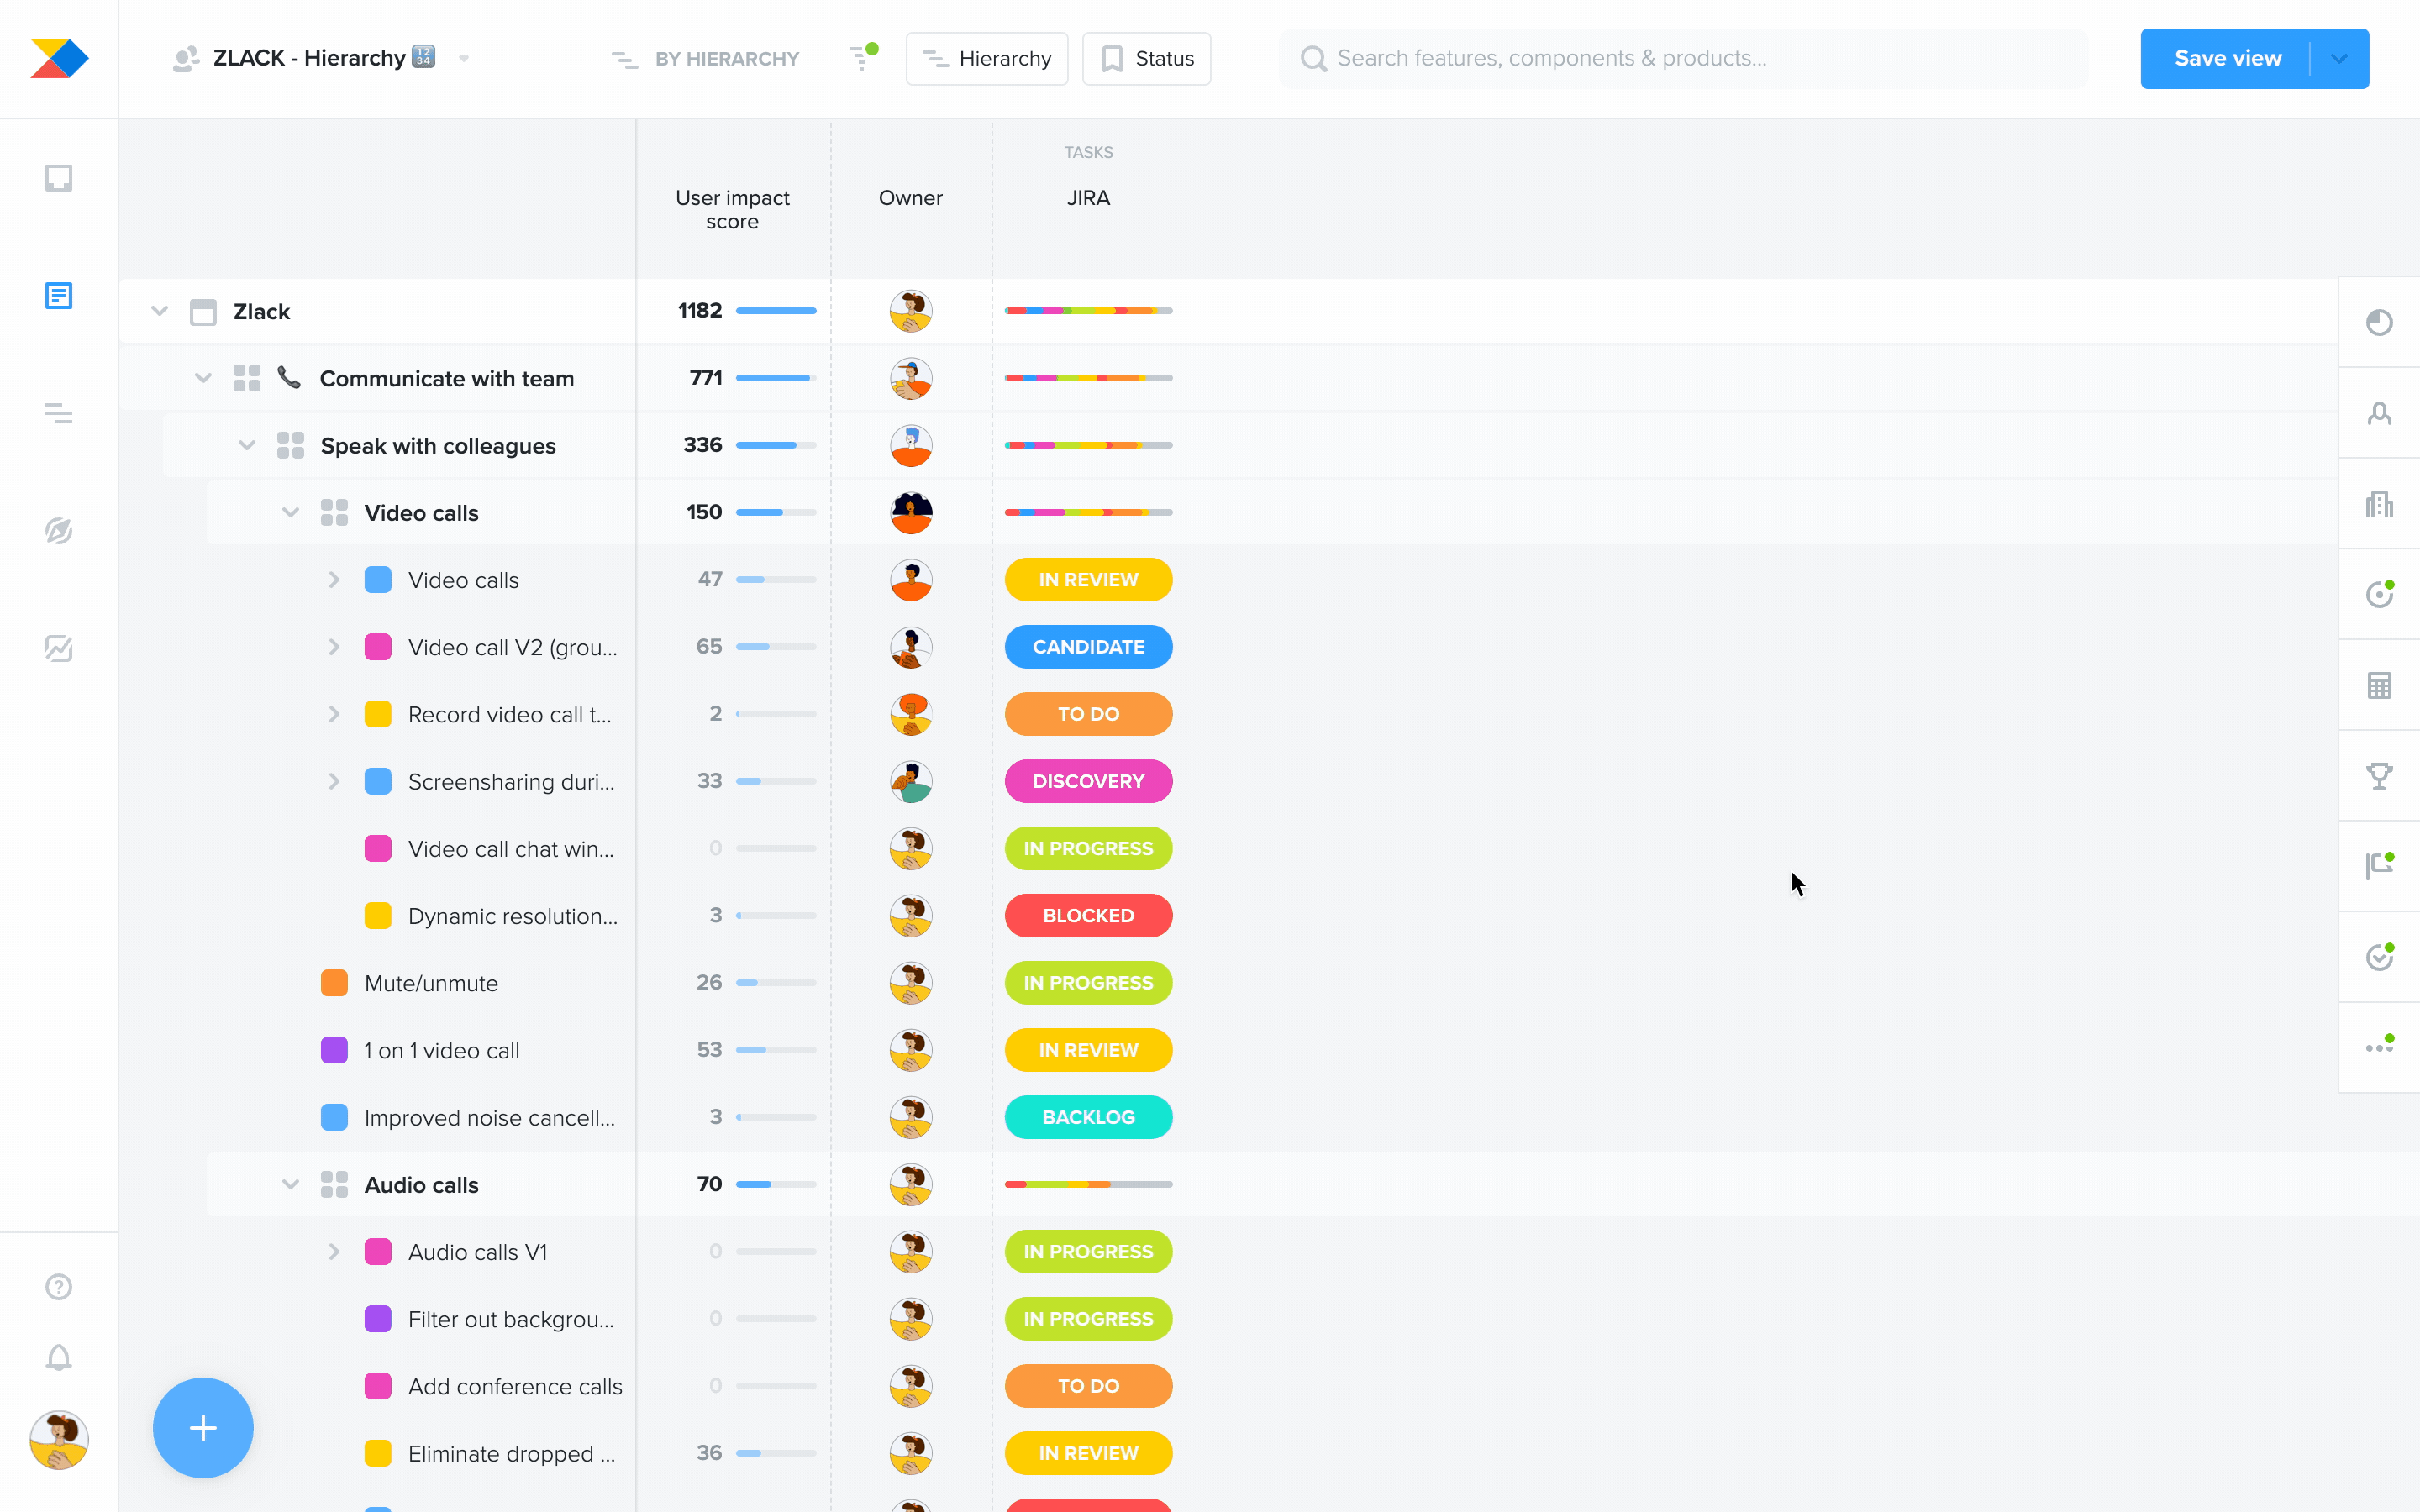The width and height of the screenshot is (2420, 1512).
Task: Click the Owner column header
Action: pos(910,198)
